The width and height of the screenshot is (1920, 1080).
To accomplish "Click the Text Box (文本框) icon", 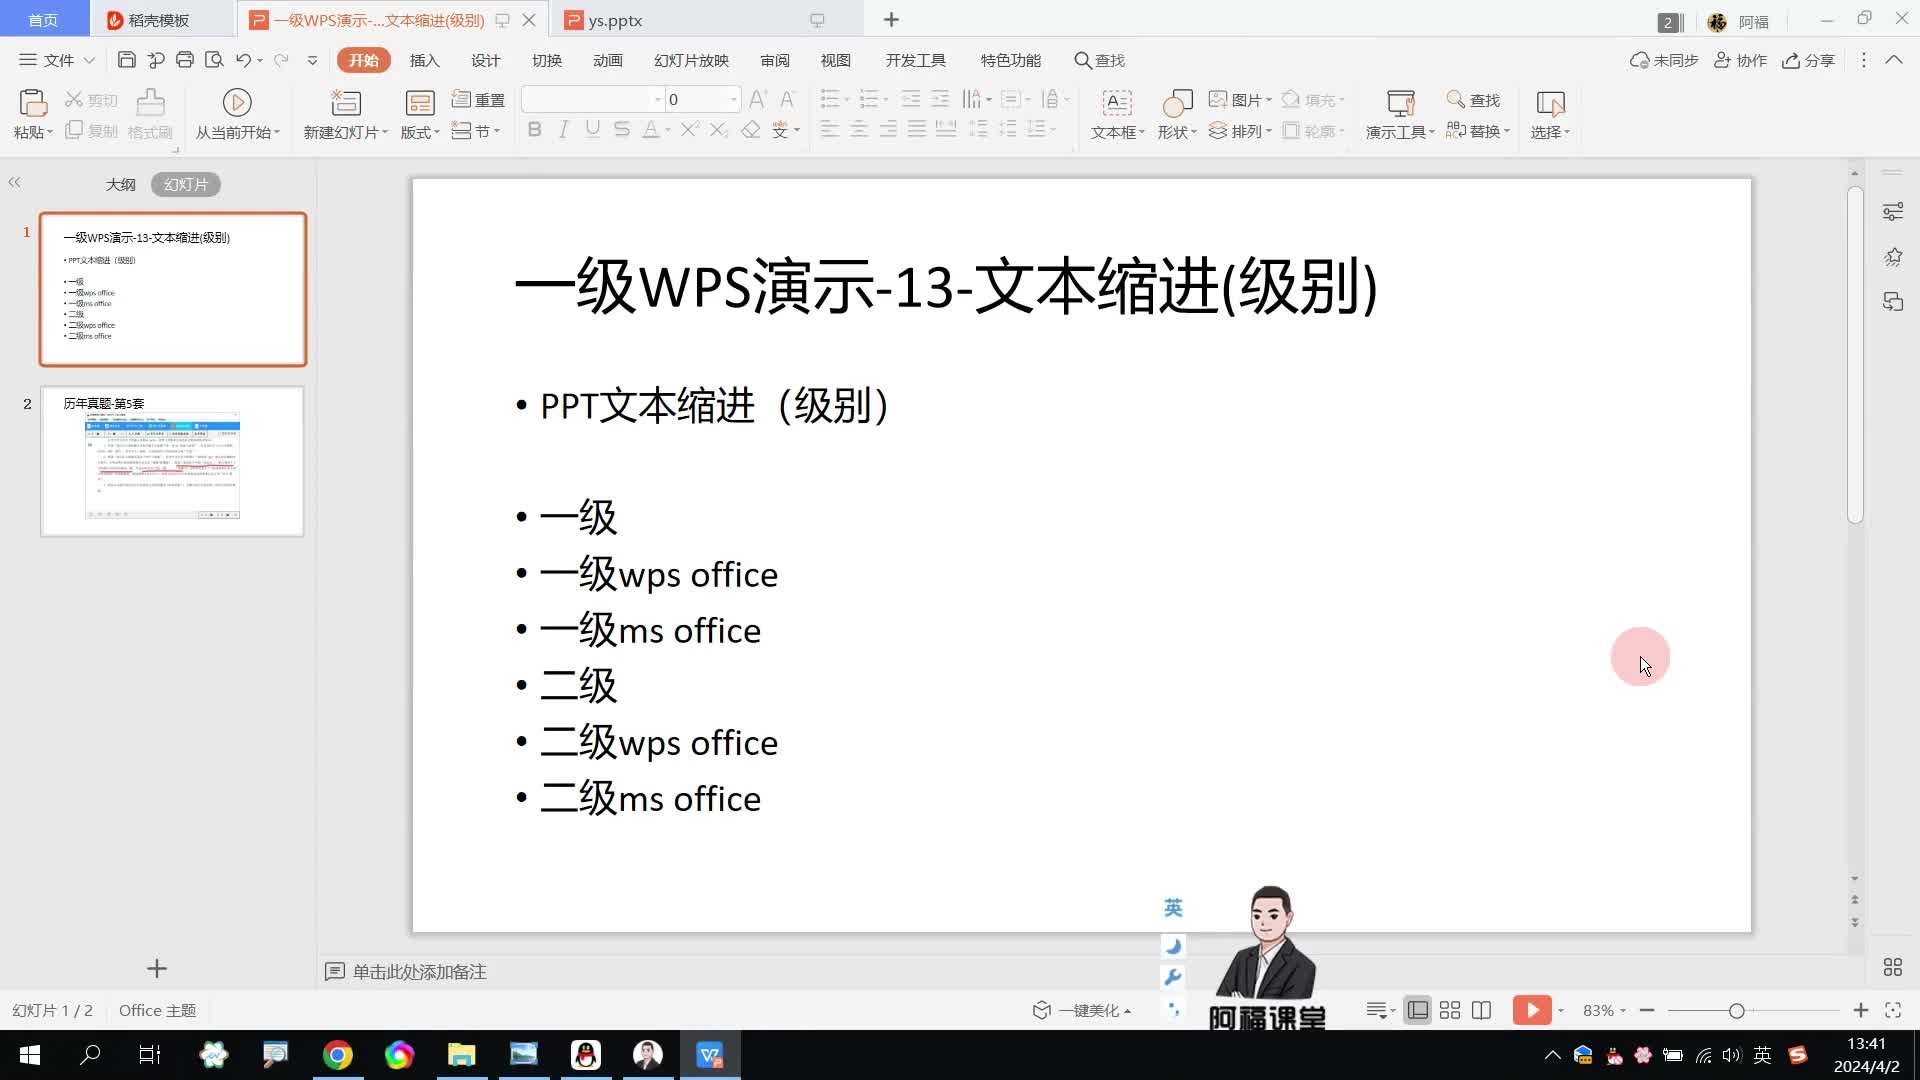I will pyautogui.click(x=1116, y=102).
